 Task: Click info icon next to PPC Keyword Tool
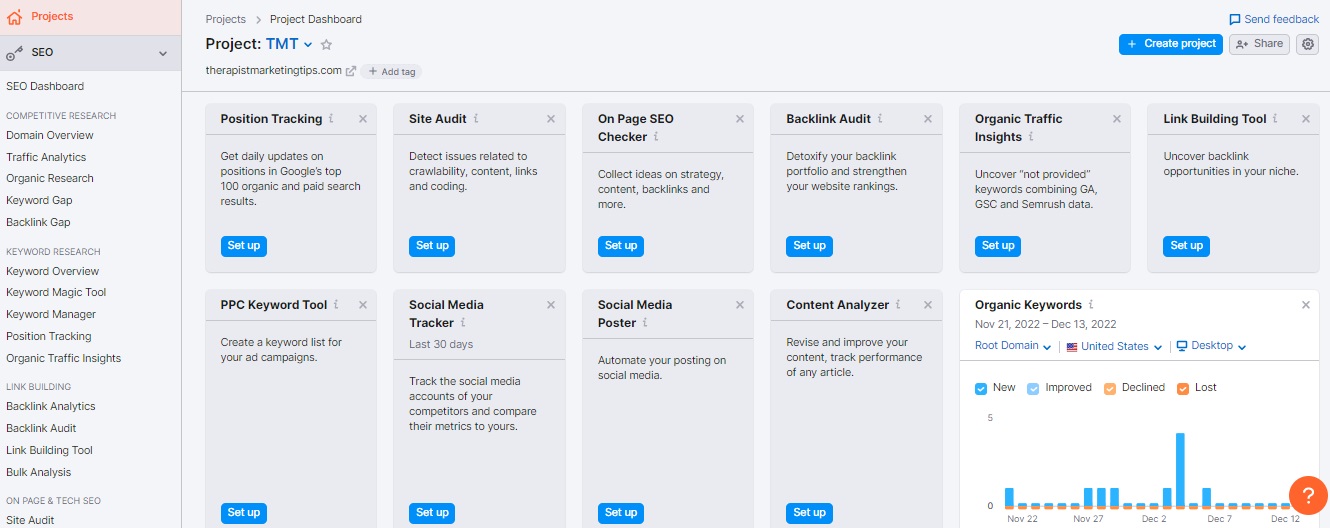tap(336, 304)
